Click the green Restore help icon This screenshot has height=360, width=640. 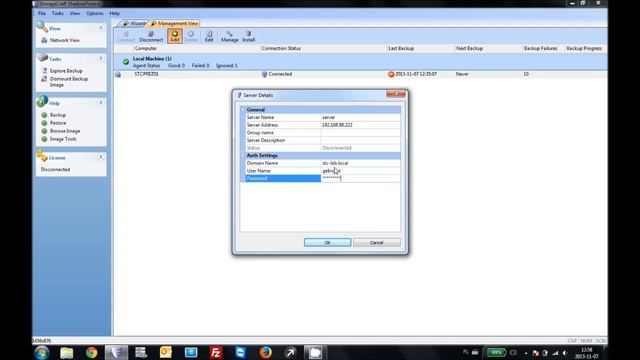click(x=44, y=123)
